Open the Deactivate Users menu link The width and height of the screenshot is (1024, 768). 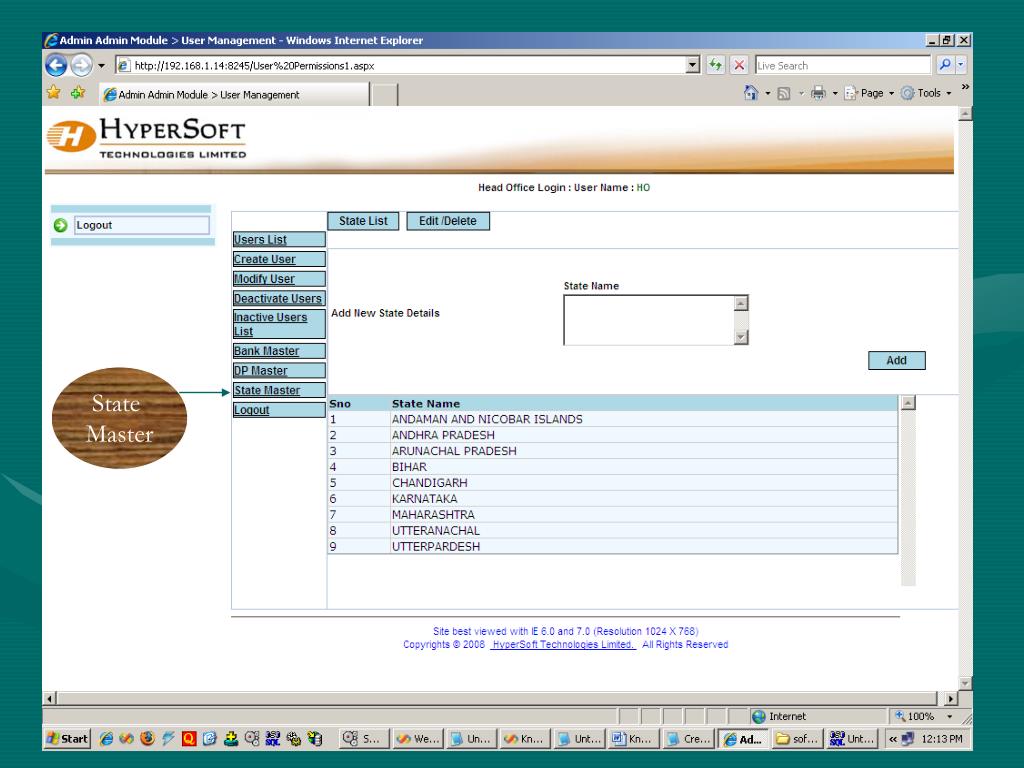point(280,298)
